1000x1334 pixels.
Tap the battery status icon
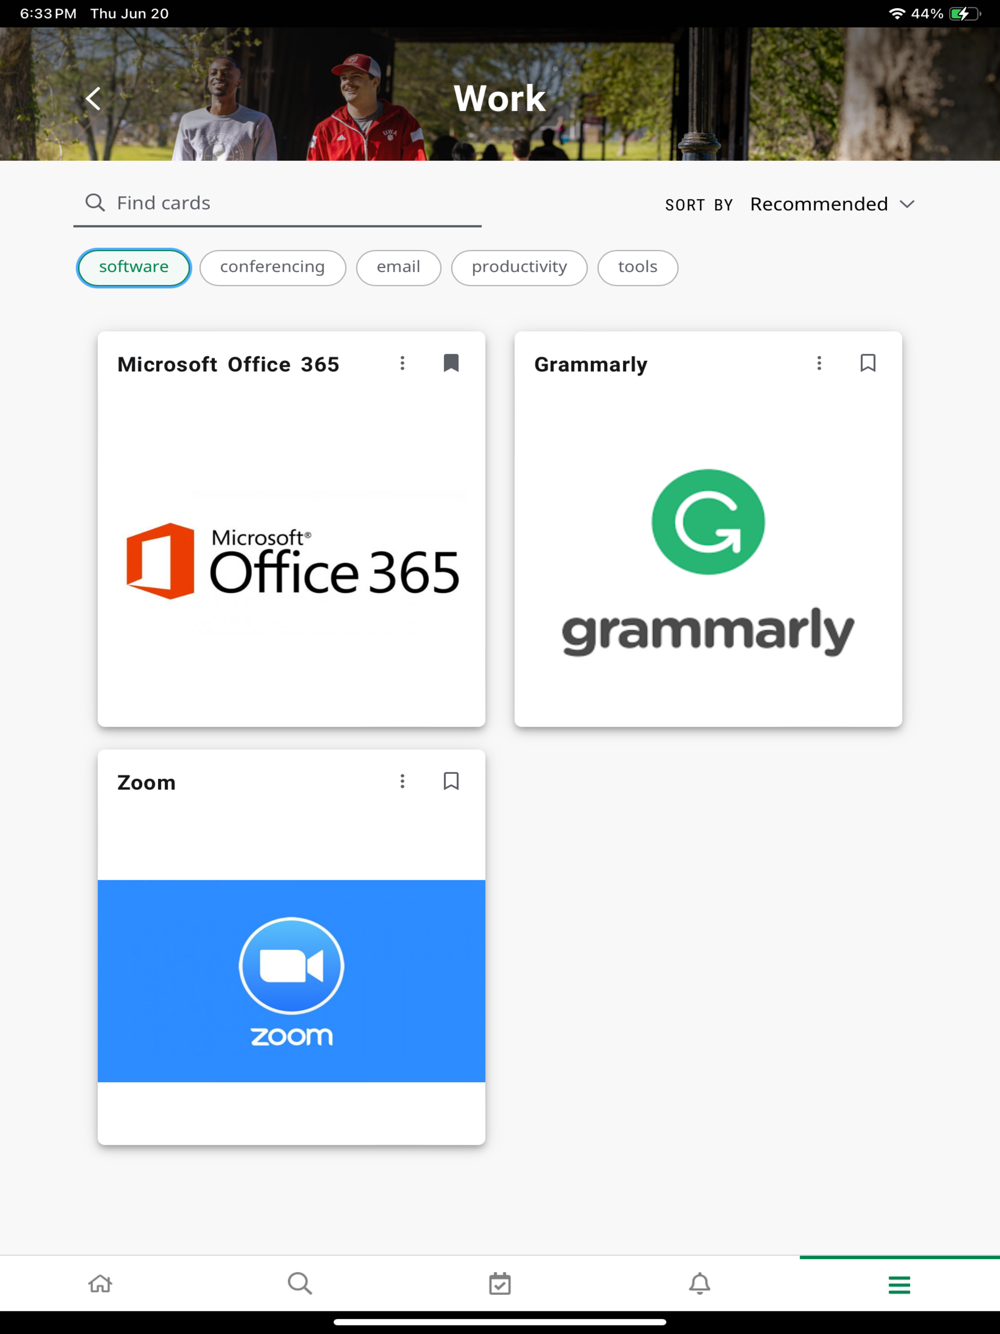click(965, 14)
